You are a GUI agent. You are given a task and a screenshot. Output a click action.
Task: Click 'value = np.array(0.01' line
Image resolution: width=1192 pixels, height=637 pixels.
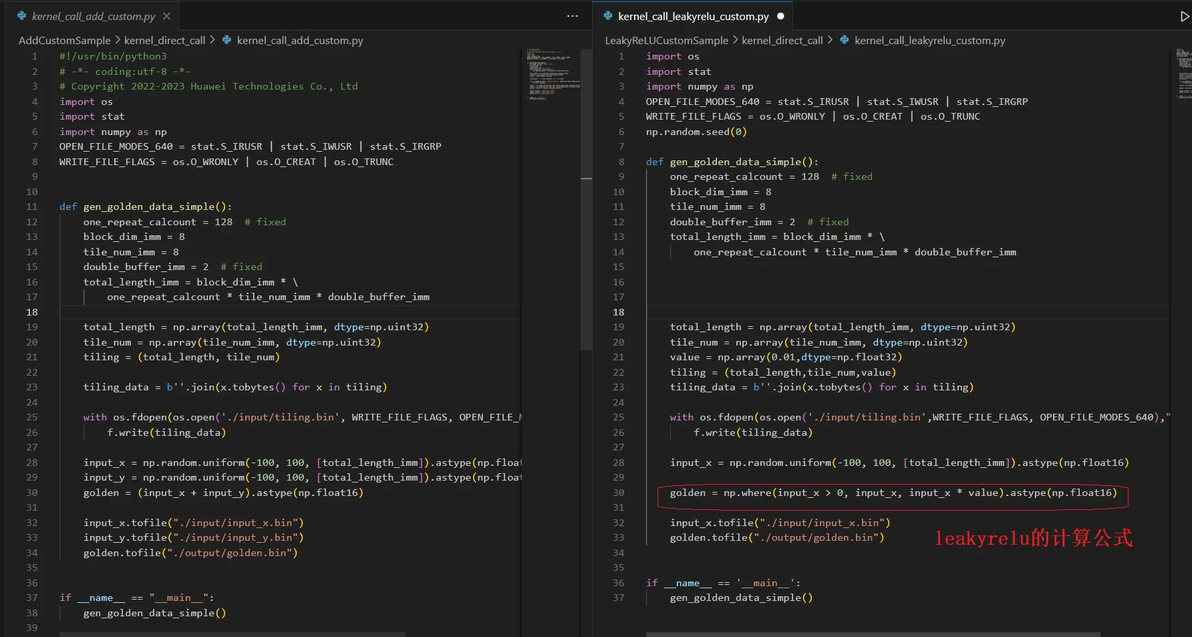pos(786,357)
